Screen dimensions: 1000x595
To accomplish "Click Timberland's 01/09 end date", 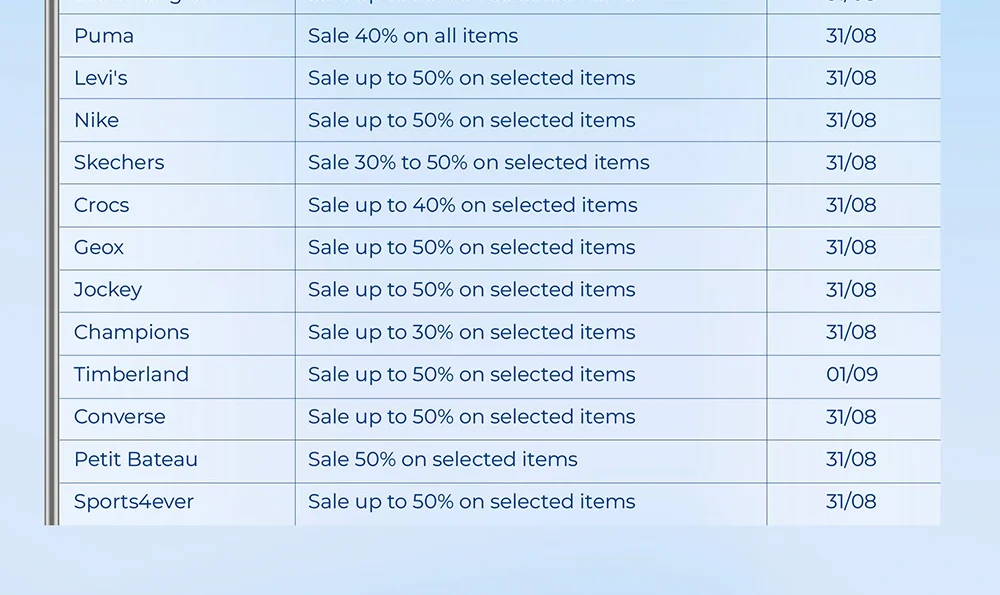I will (x=852, y=374).
